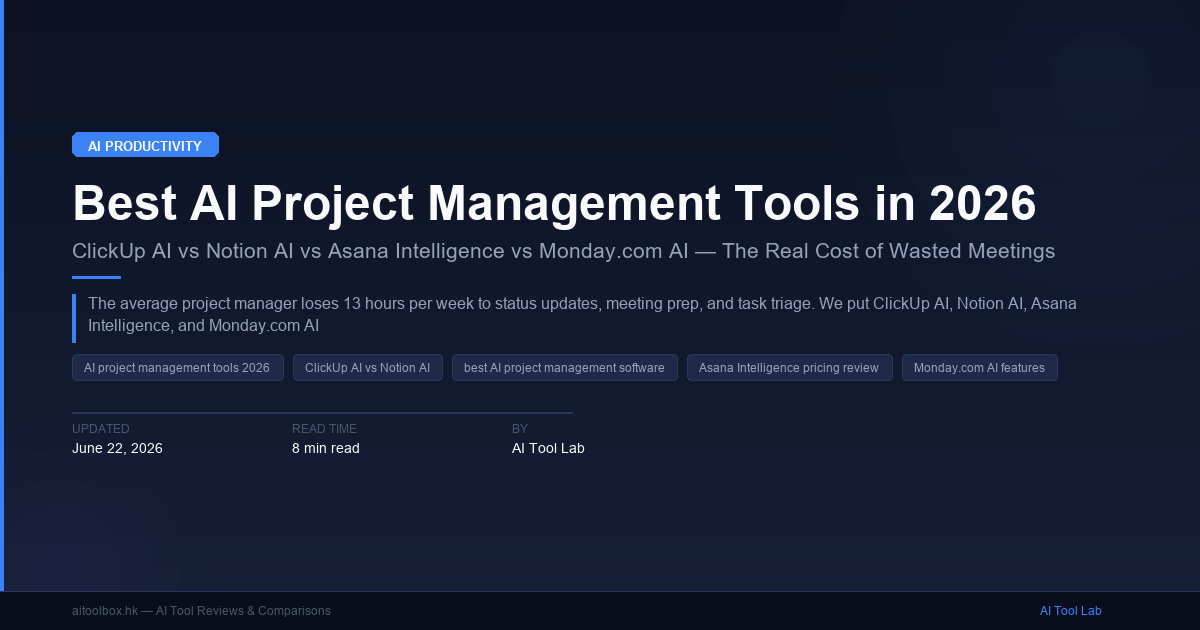1200x630 pixels.
Task: Click the author name "AI Tool Lab" under BY
Action: click(548, 448)
